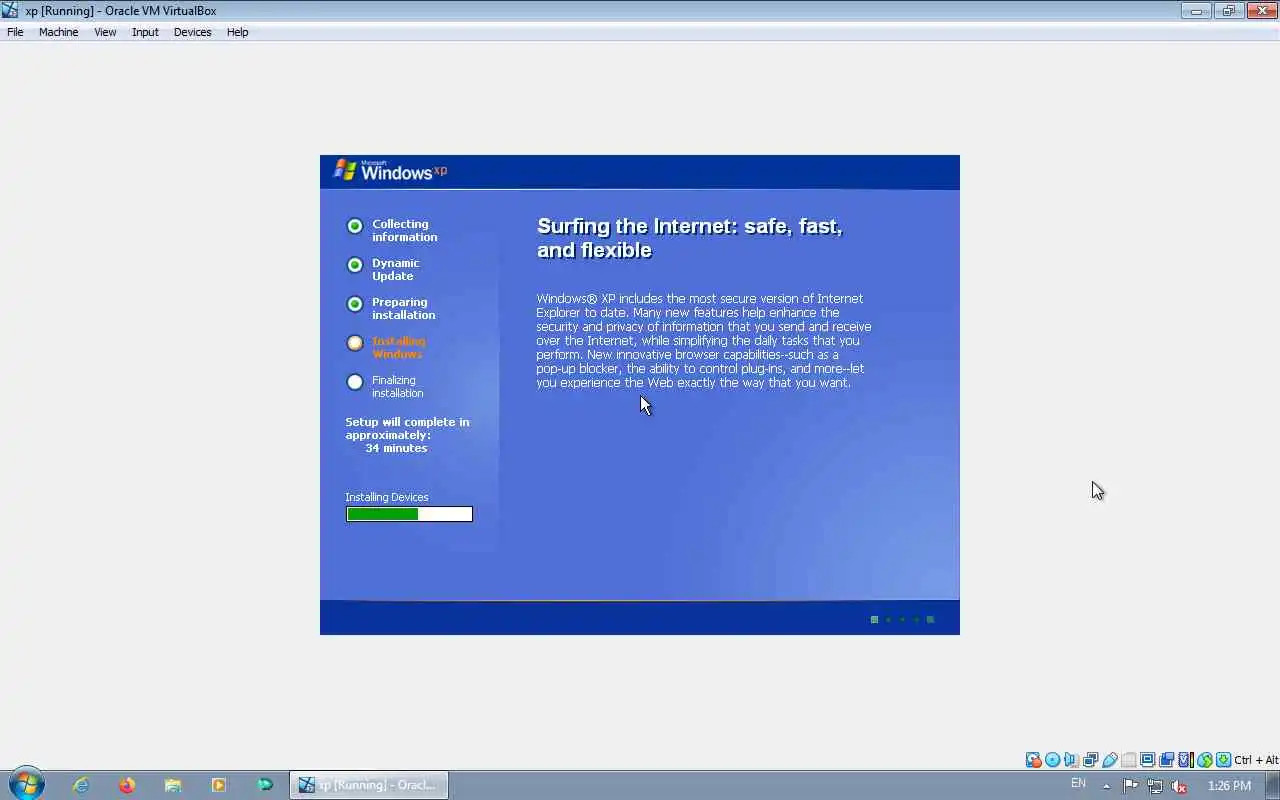Launch Firefox from the taskbar
Image resolution: width=1280 pixels, height=800 pixels.
(x=127, y=785)
